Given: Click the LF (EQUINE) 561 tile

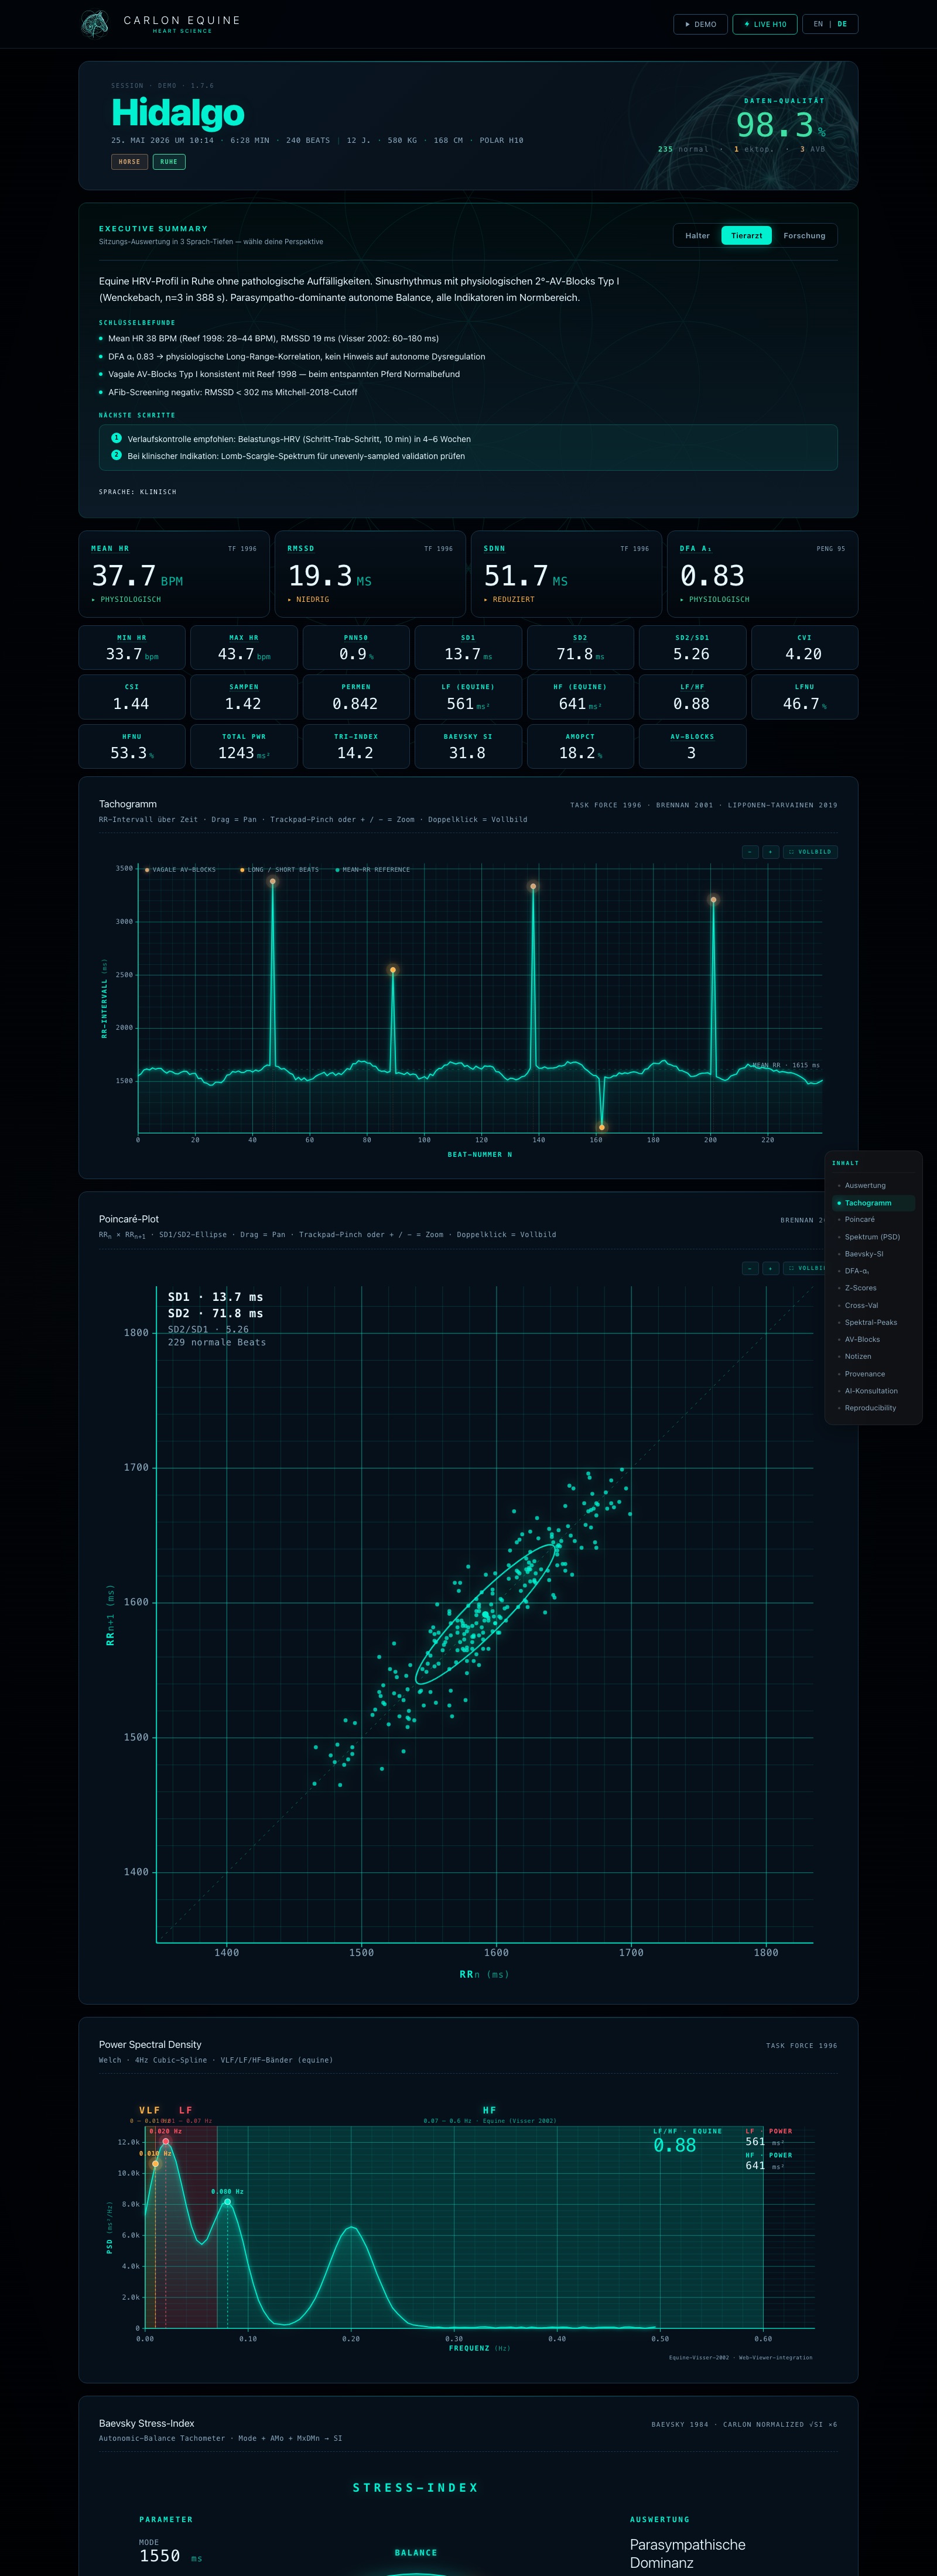Looking at the screenshot, I should point(468,697).
